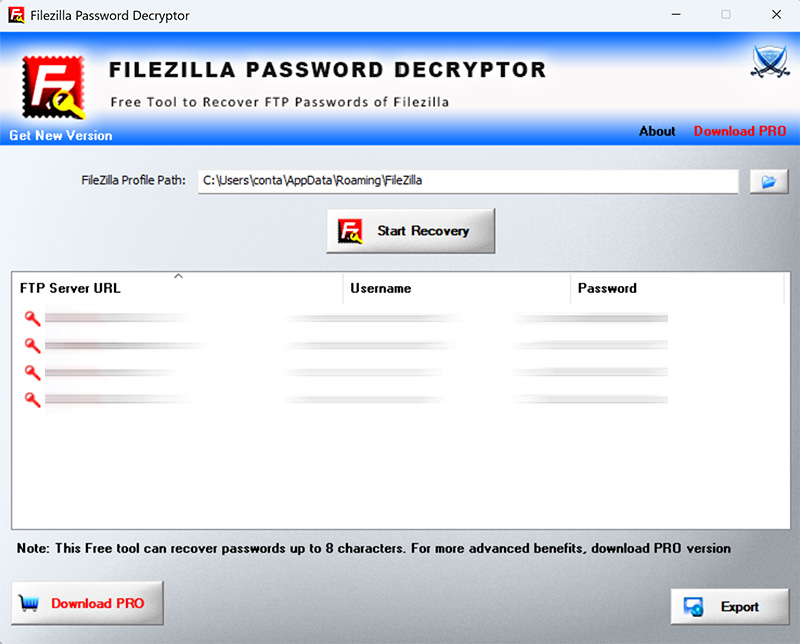Click the browse folder icon button

click(x=769, y=181)
